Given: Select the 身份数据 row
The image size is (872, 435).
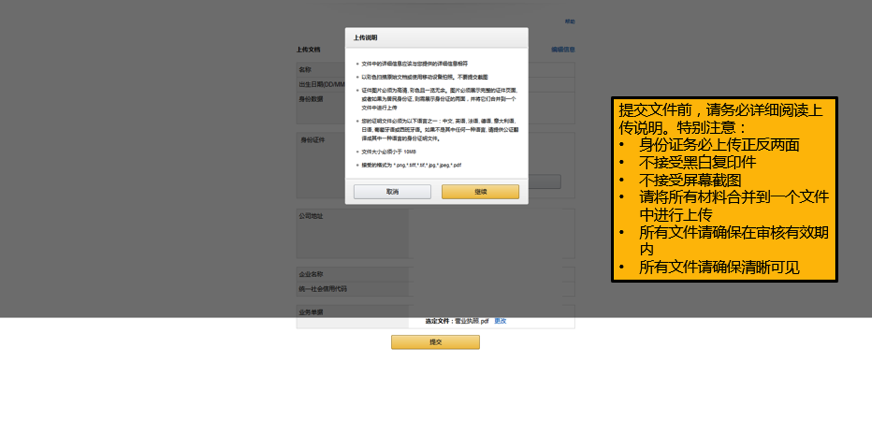Looking at the screenshot, I should click(311, 99).
